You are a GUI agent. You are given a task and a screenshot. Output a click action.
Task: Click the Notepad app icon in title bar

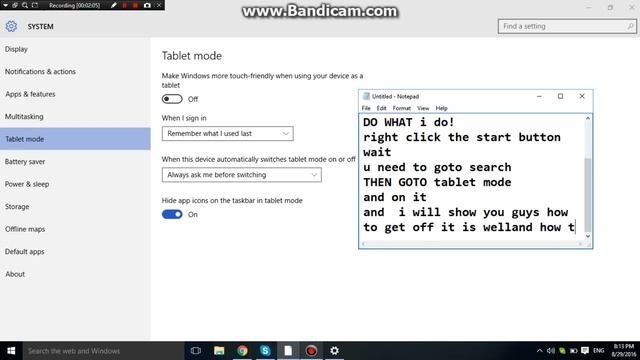click(x=366, y=96)
